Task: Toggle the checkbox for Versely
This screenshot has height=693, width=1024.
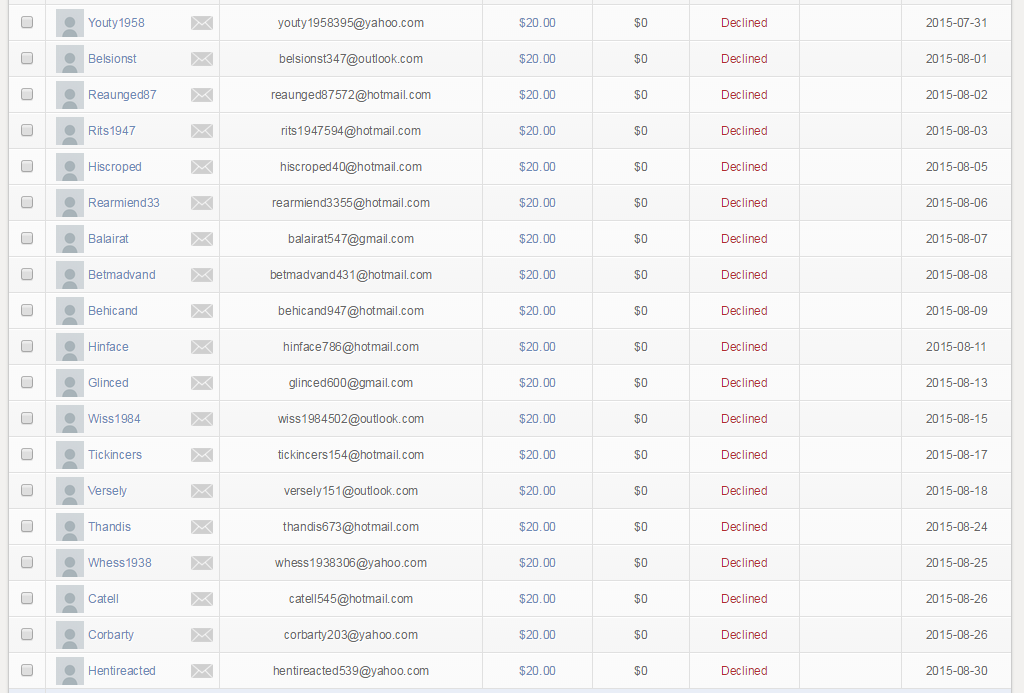Action: click(27, 491)
